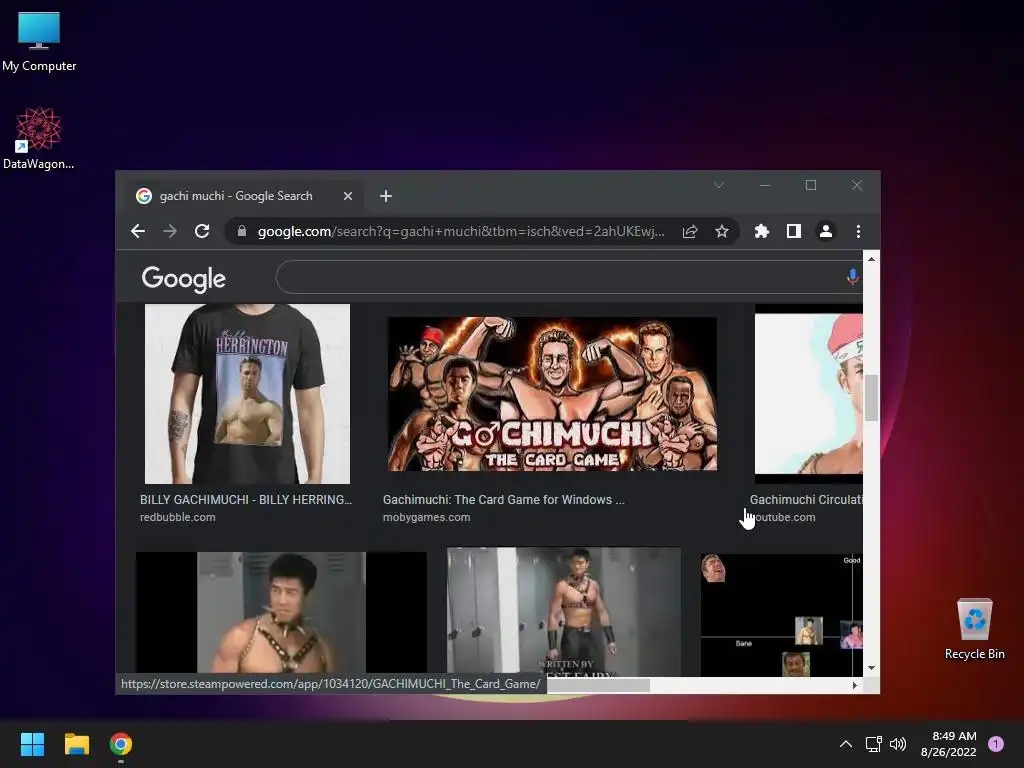
Task: Open tab search dropdown chevron
Action: [x=719, y=185]
